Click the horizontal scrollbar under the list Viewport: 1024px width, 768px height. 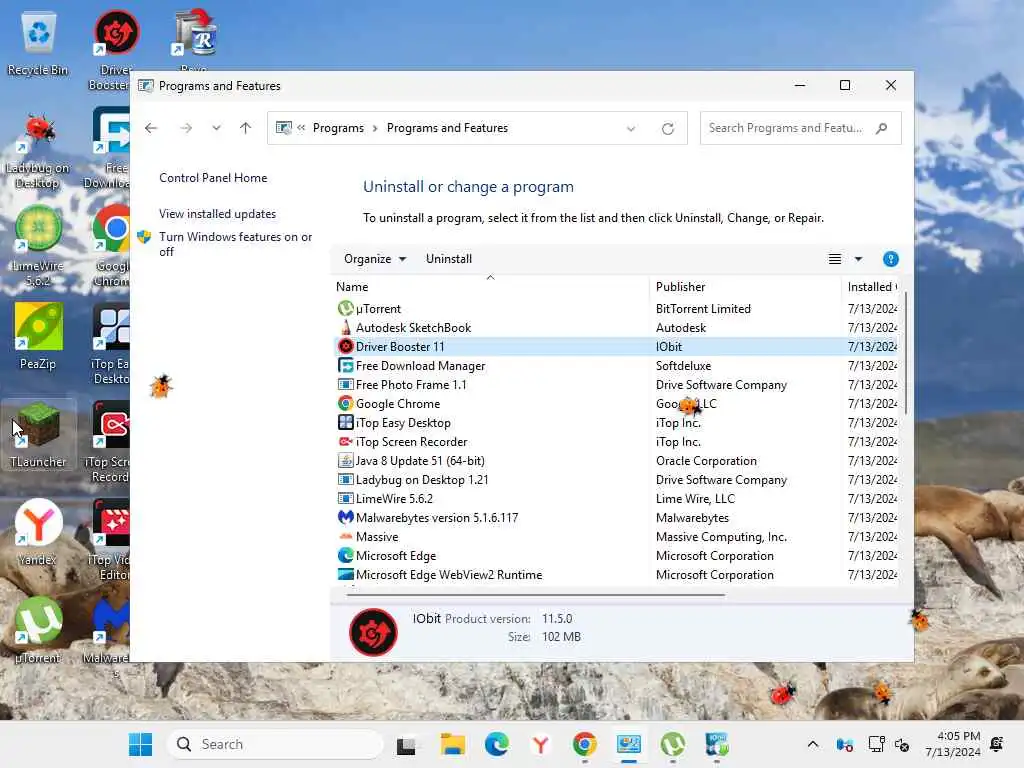536,595
